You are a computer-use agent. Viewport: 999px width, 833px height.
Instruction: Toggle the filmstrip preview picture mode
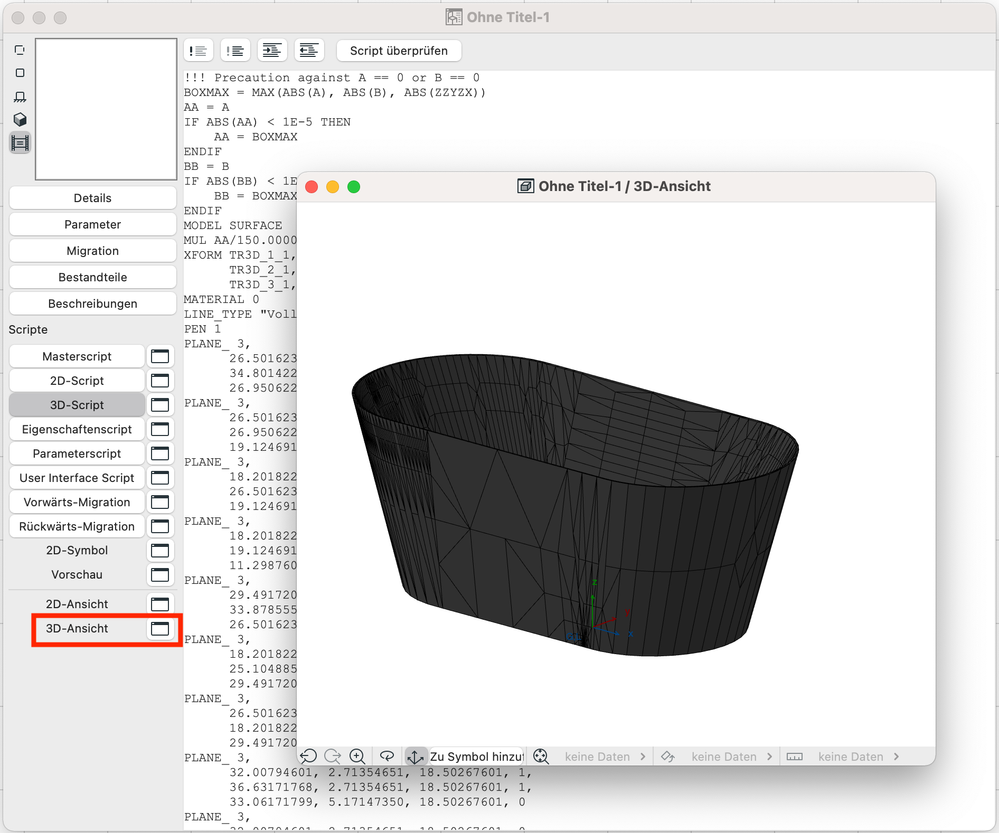point(20,143)
